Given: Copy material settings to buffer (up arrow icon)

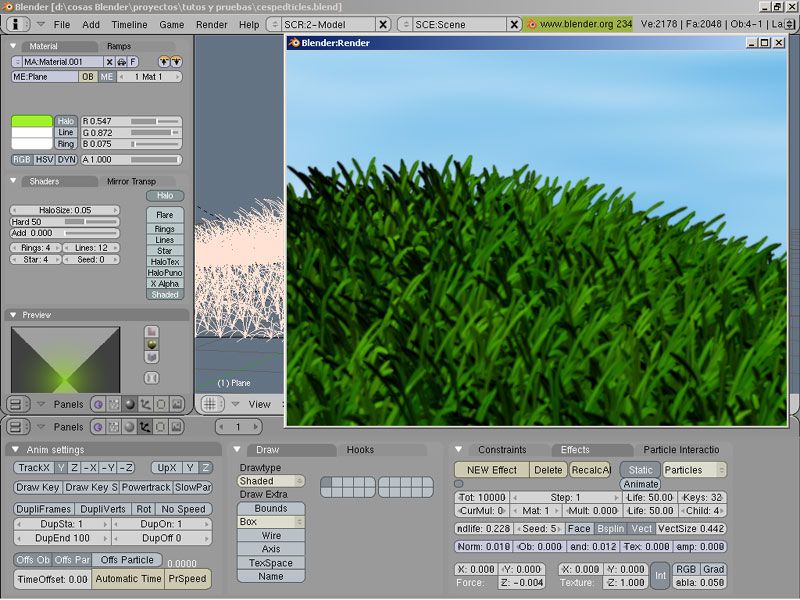Looking at the screenshot, I should point(164,62).
